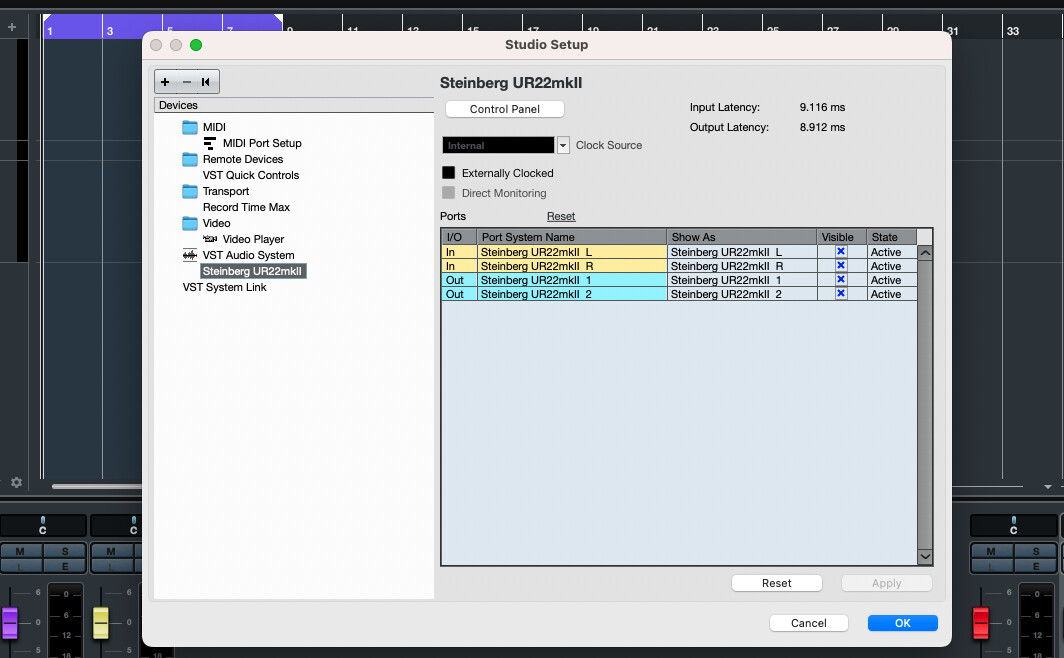Viewport: 1064px width, 658px height.
Task: Click the VST Audio System waveform icon
Action: [190, 255]
